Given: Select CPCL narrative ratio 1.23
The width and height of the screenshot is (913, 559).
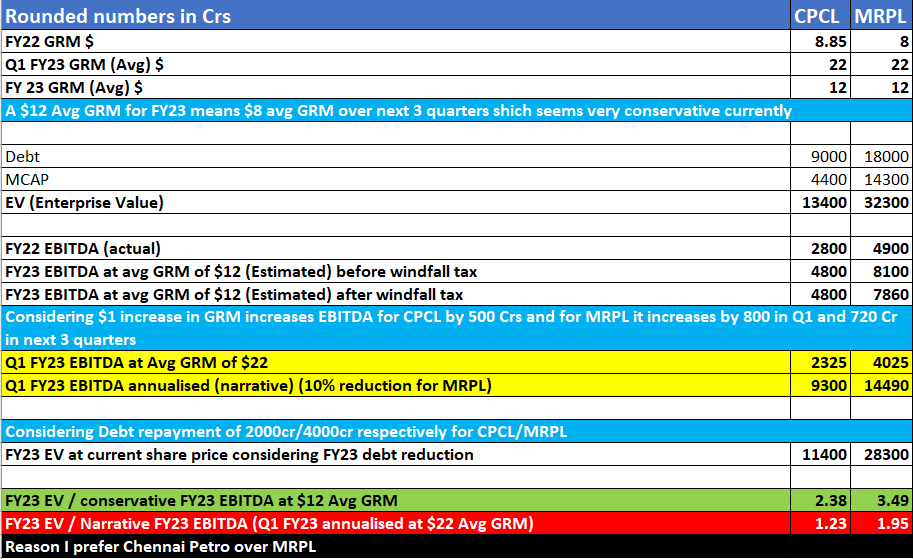Looking at the screenshot, I should (820, 523).
